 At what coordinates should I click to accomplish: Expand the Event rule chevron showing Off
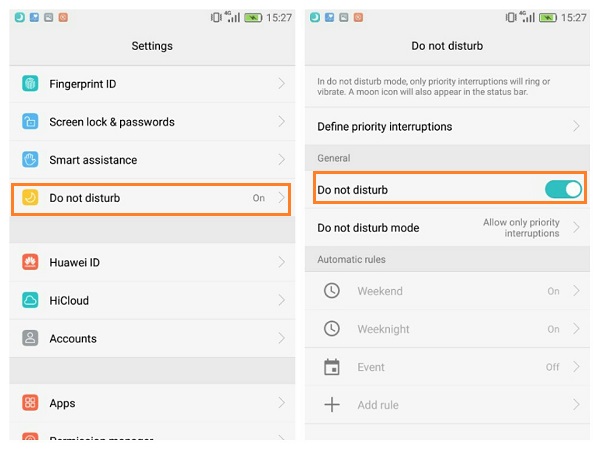(x=577, y=367)
